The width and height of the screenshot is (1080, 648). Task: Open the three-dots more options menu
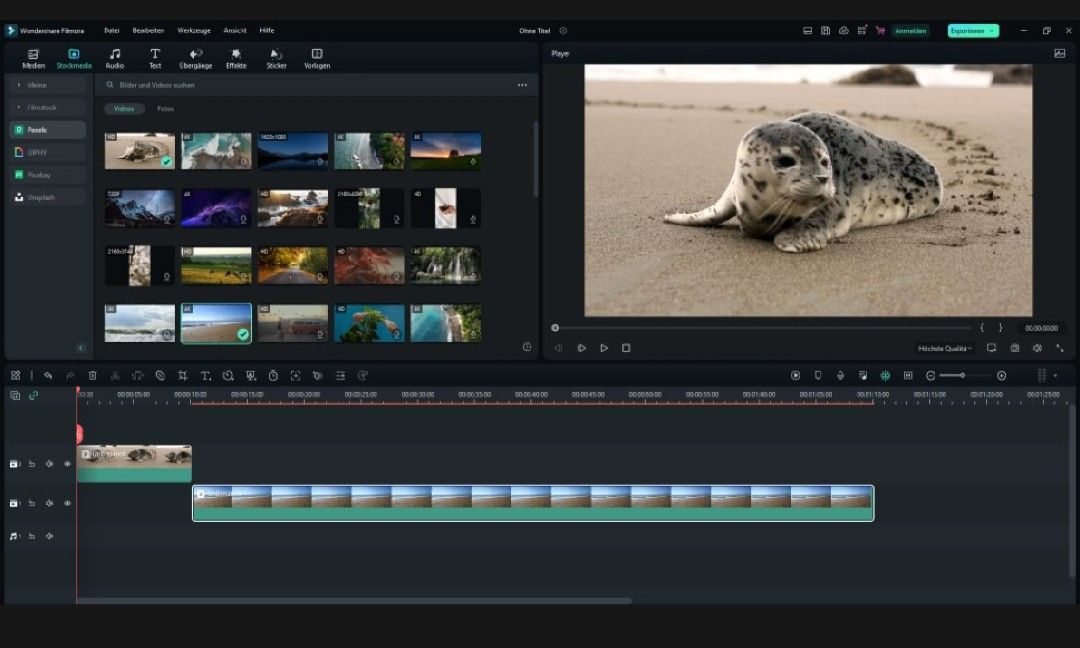click(522, 85)
